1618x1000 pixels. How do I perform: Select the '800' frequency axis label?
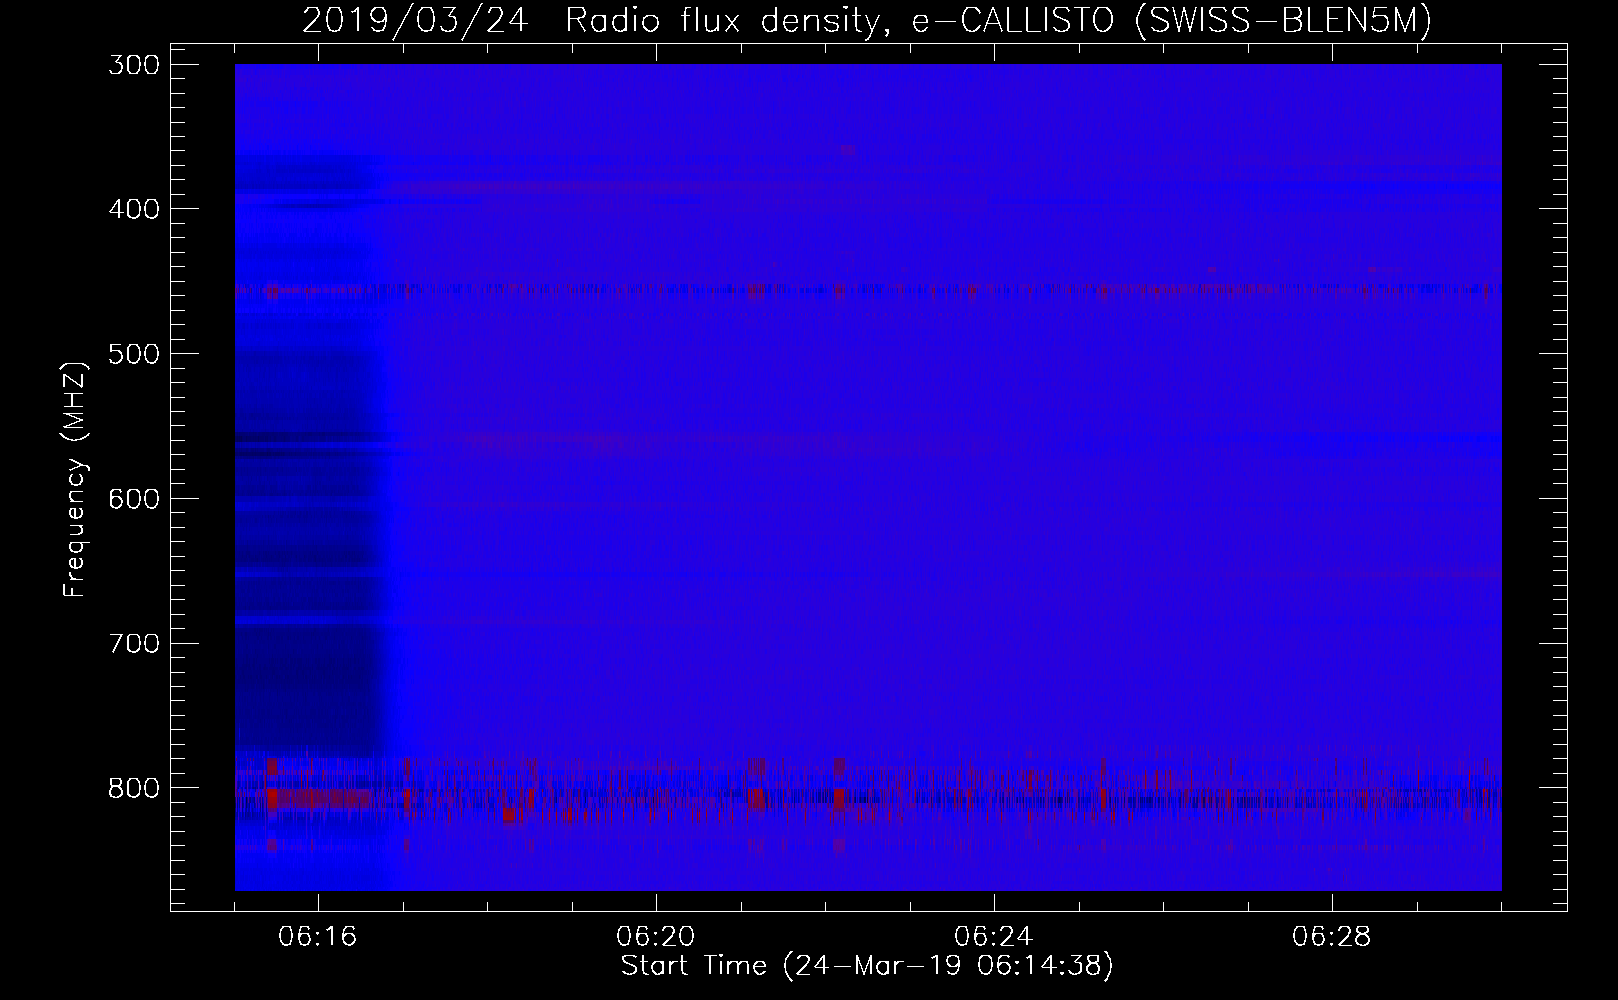[x=133, y=788]
